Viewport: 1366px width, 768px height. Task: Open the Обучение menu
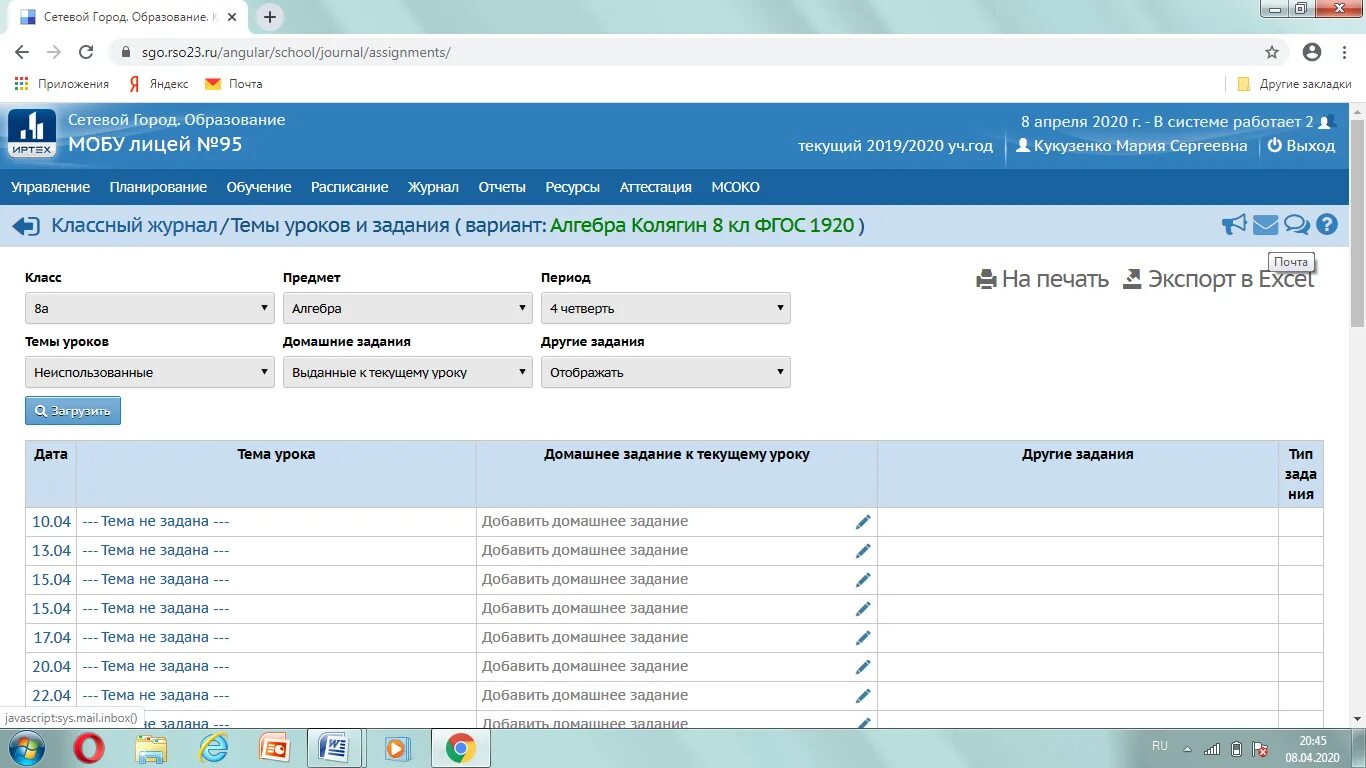(259, 187)
